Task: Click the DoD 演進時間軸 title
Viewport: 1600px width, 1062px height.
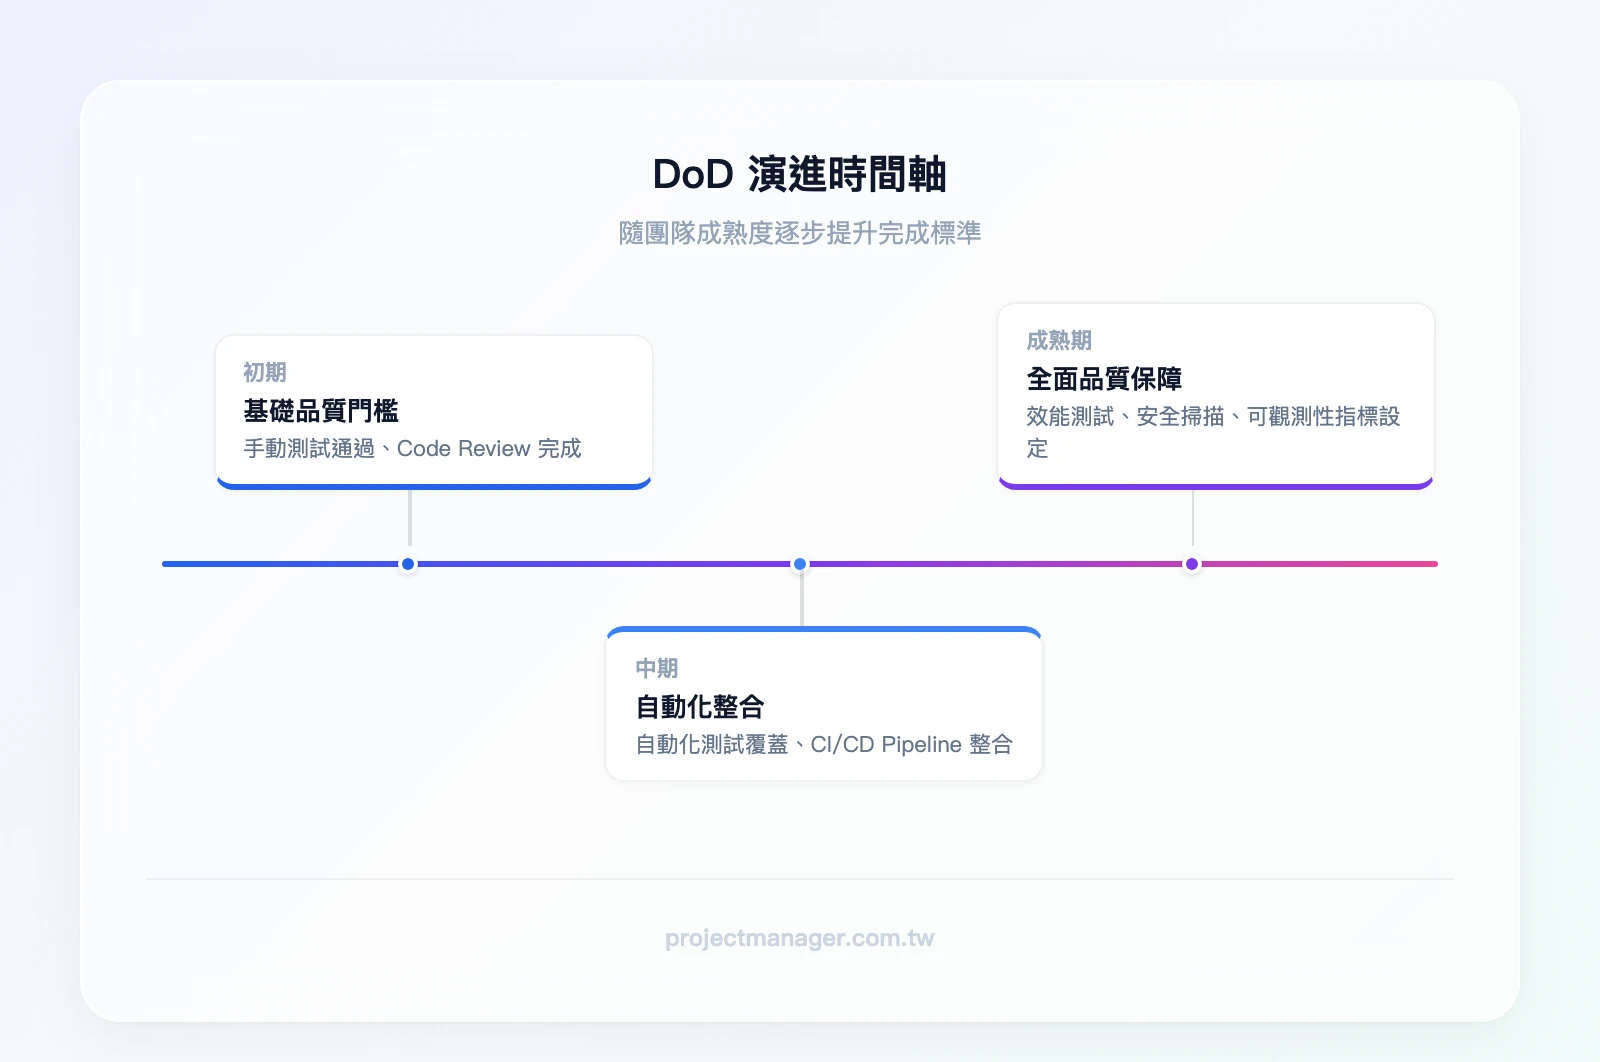Action: pyautogui.click(x=799, y=174)
